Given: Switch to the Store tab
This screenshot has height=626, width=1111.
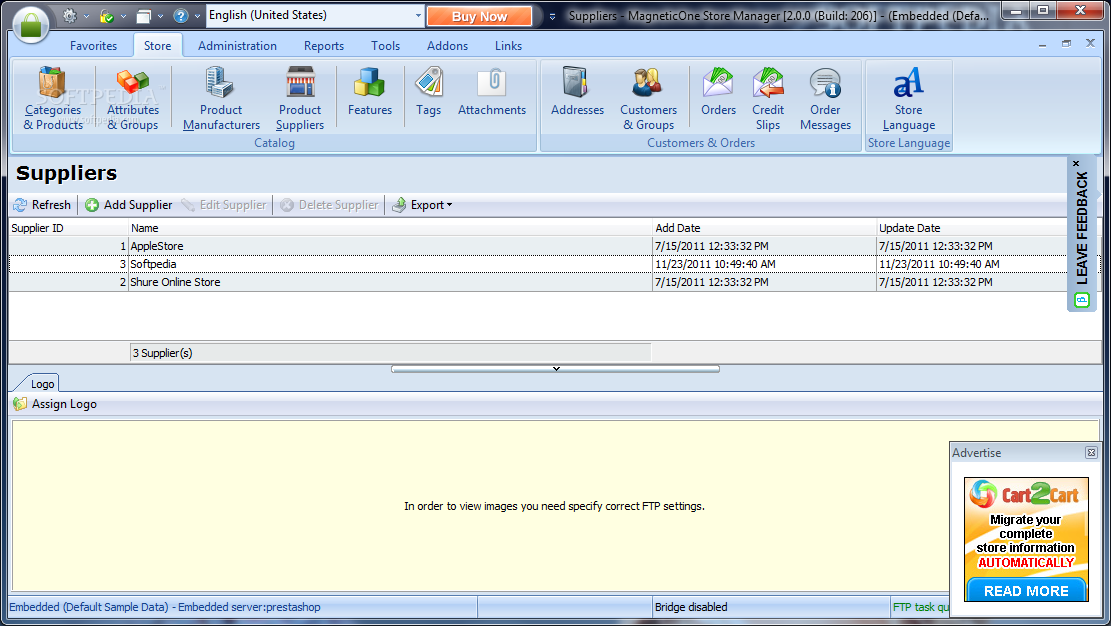Looking at the screenshot, I should (x=157, y=45).
